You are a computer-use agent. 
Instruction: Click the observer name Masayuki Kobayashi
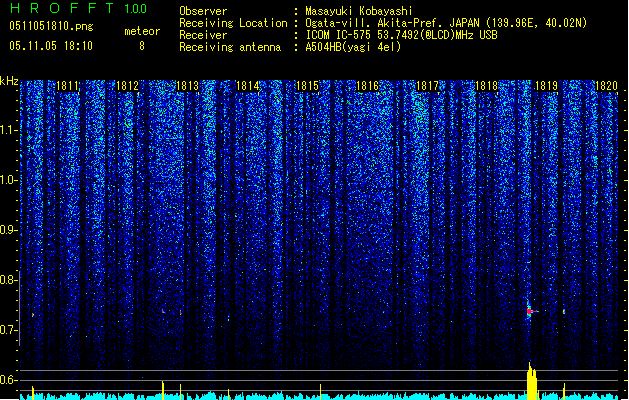coord(359,11)
